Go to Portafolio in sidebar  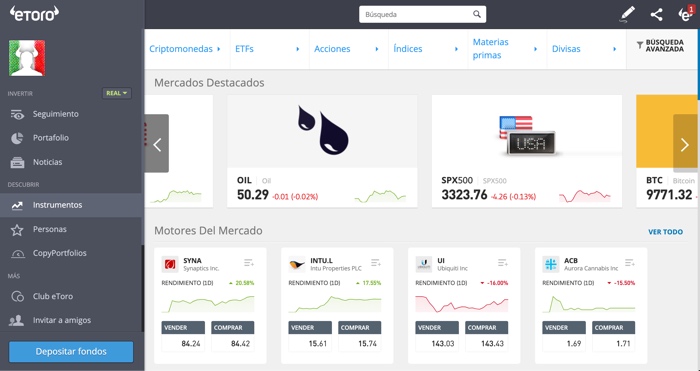coord(50,138)
